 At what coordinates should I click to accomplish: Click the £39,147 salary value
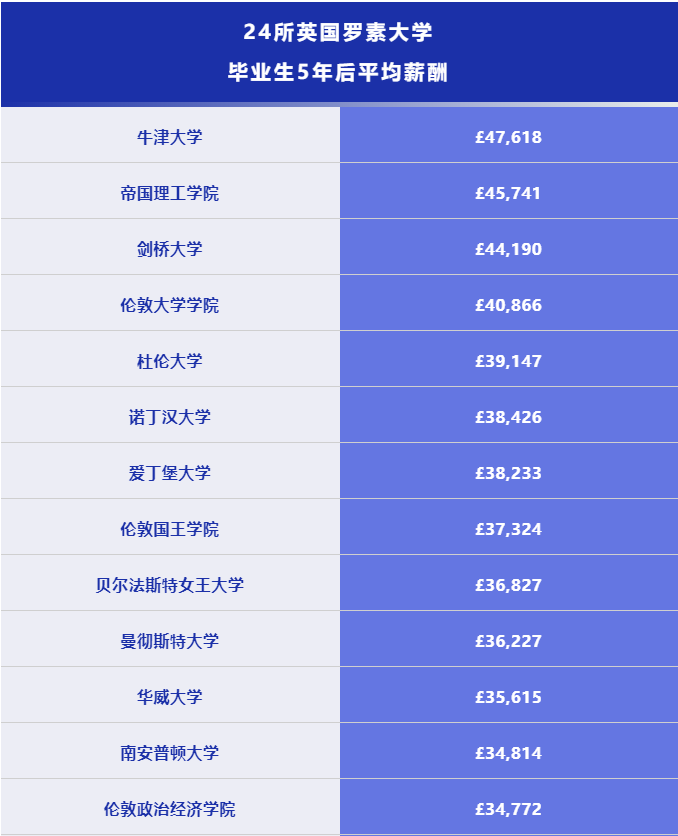508,361
